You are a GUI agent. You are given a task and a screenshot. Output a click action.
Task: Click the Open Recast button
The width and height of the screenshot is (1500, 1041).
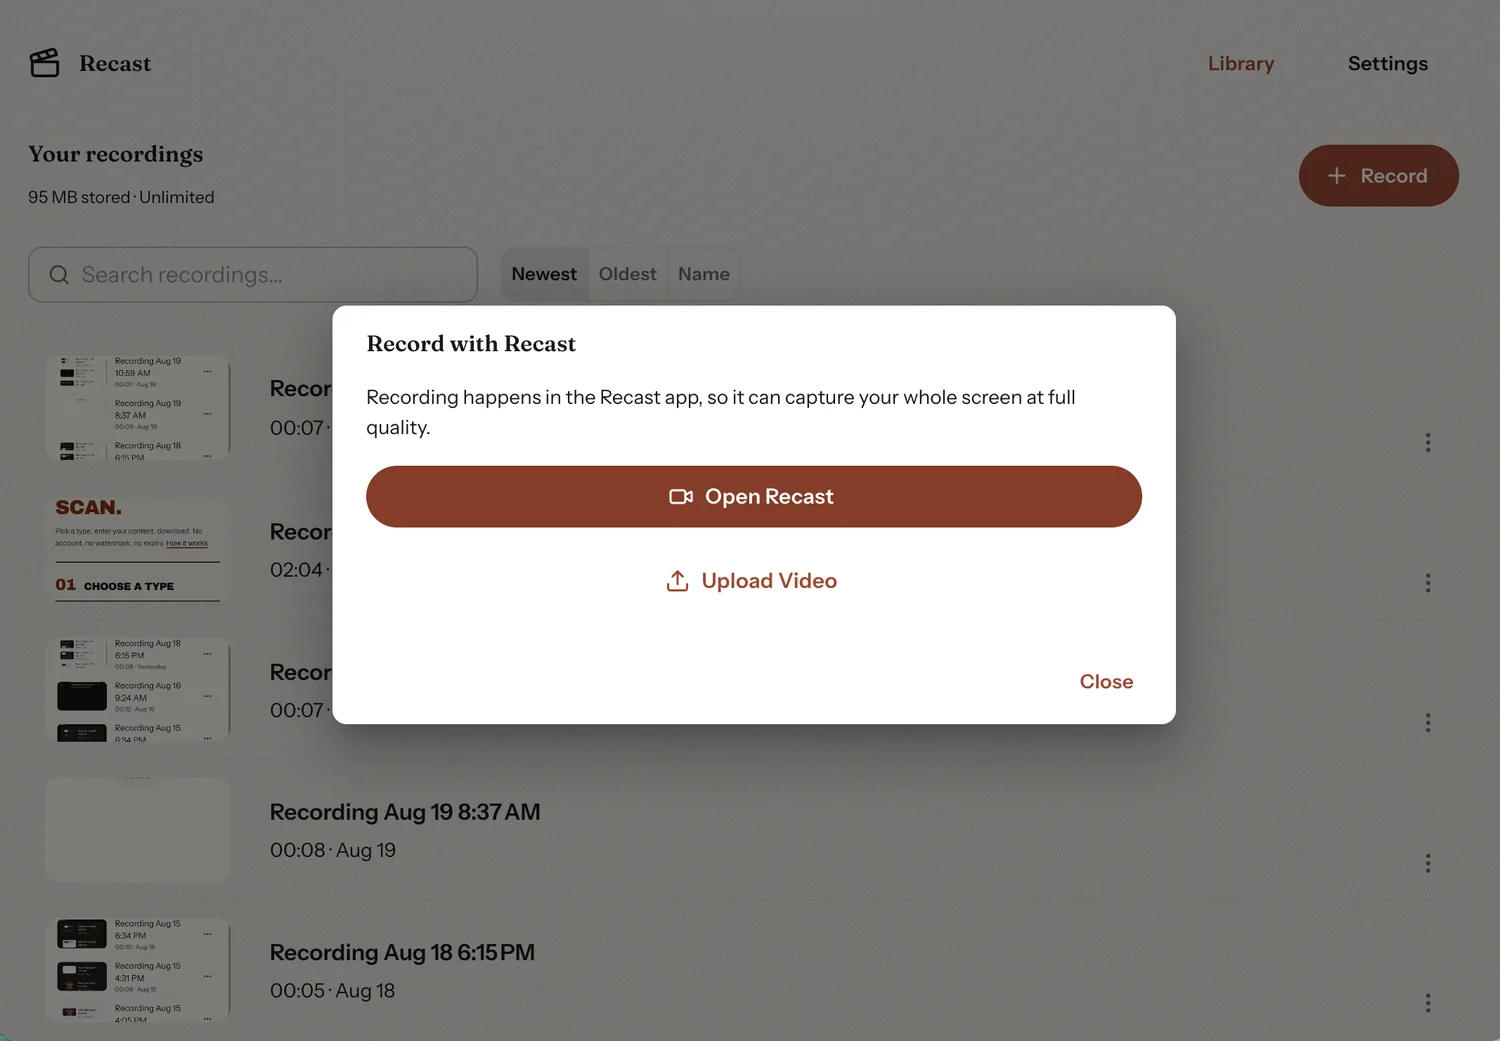pyautogui.click(x=754, y=497)
